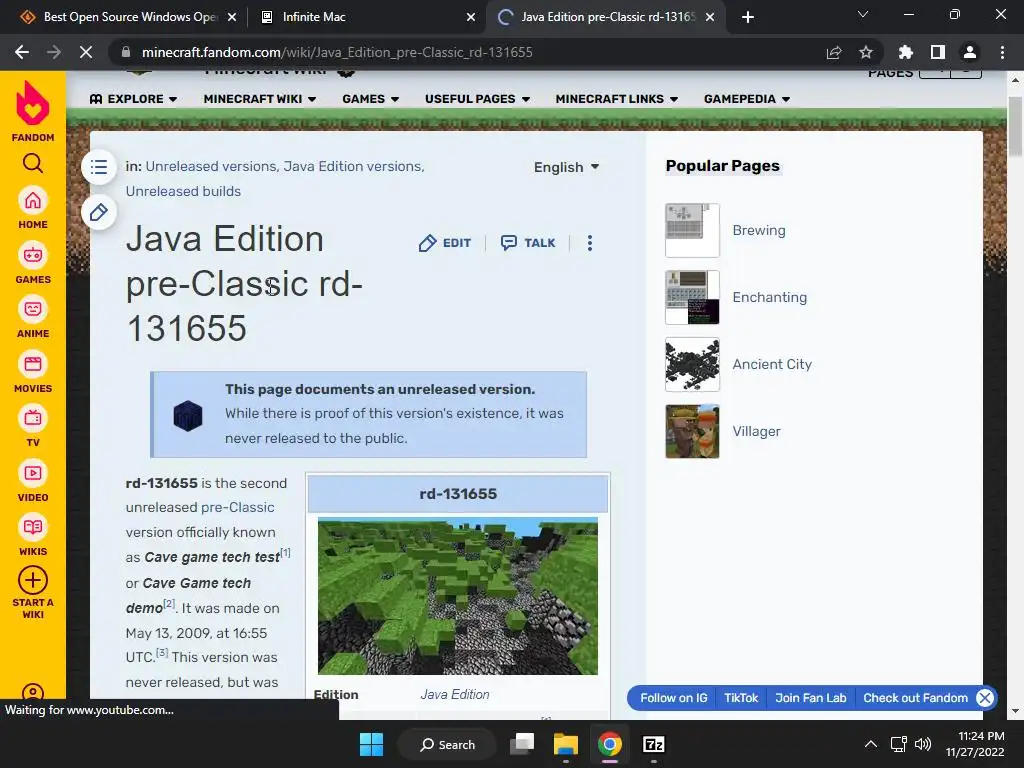Expand the Minecraft Links dropdown
Image resolution: width=1024 pixels, height=768 pixels.
click(x=616, y=99)
